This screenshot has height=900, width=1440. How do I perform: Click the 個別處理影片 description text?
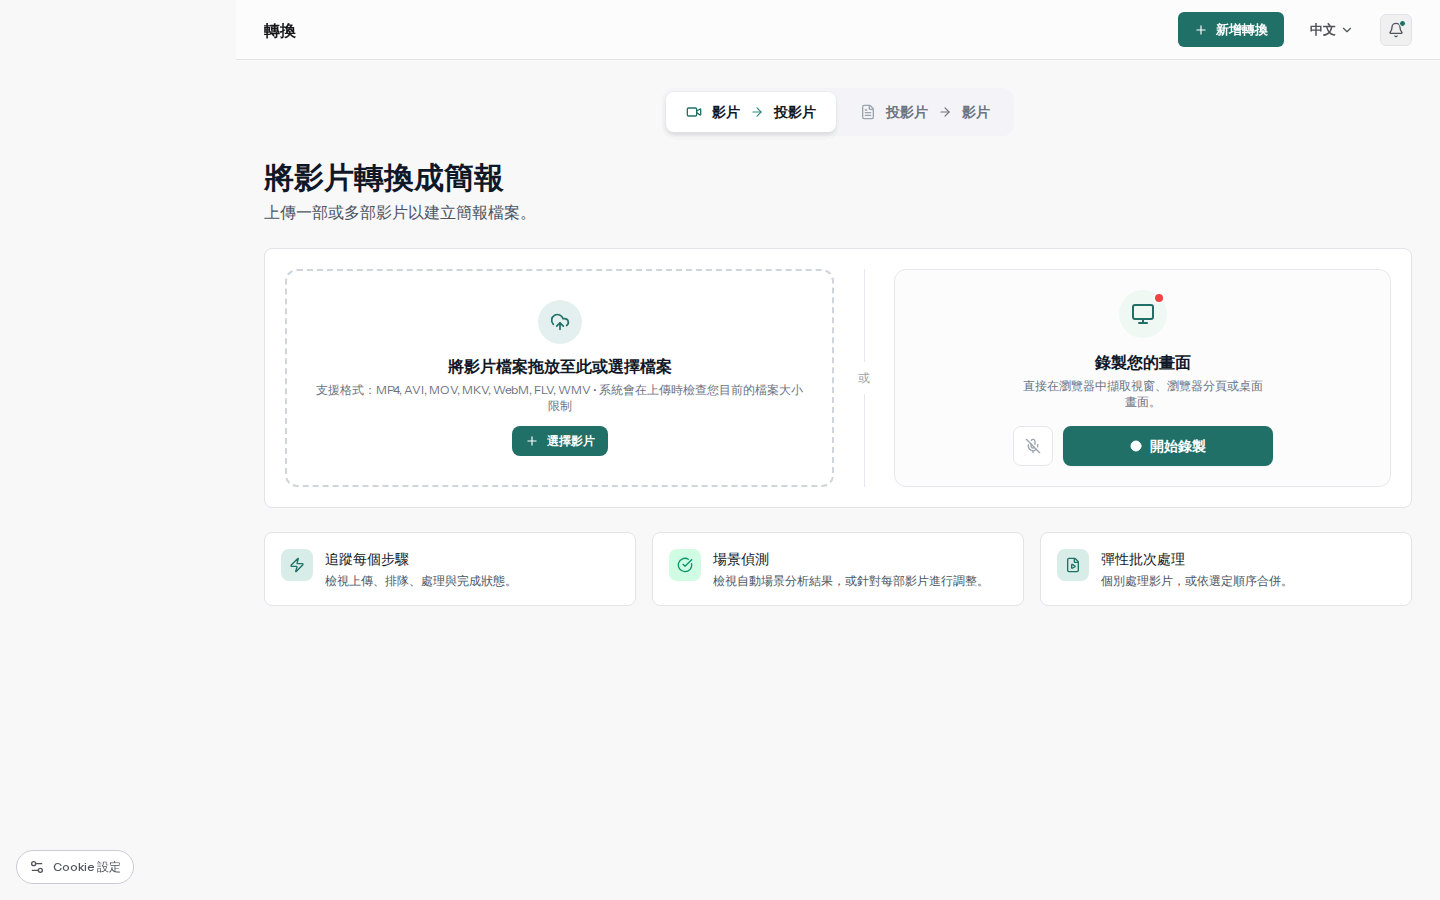coord(1197,581)
